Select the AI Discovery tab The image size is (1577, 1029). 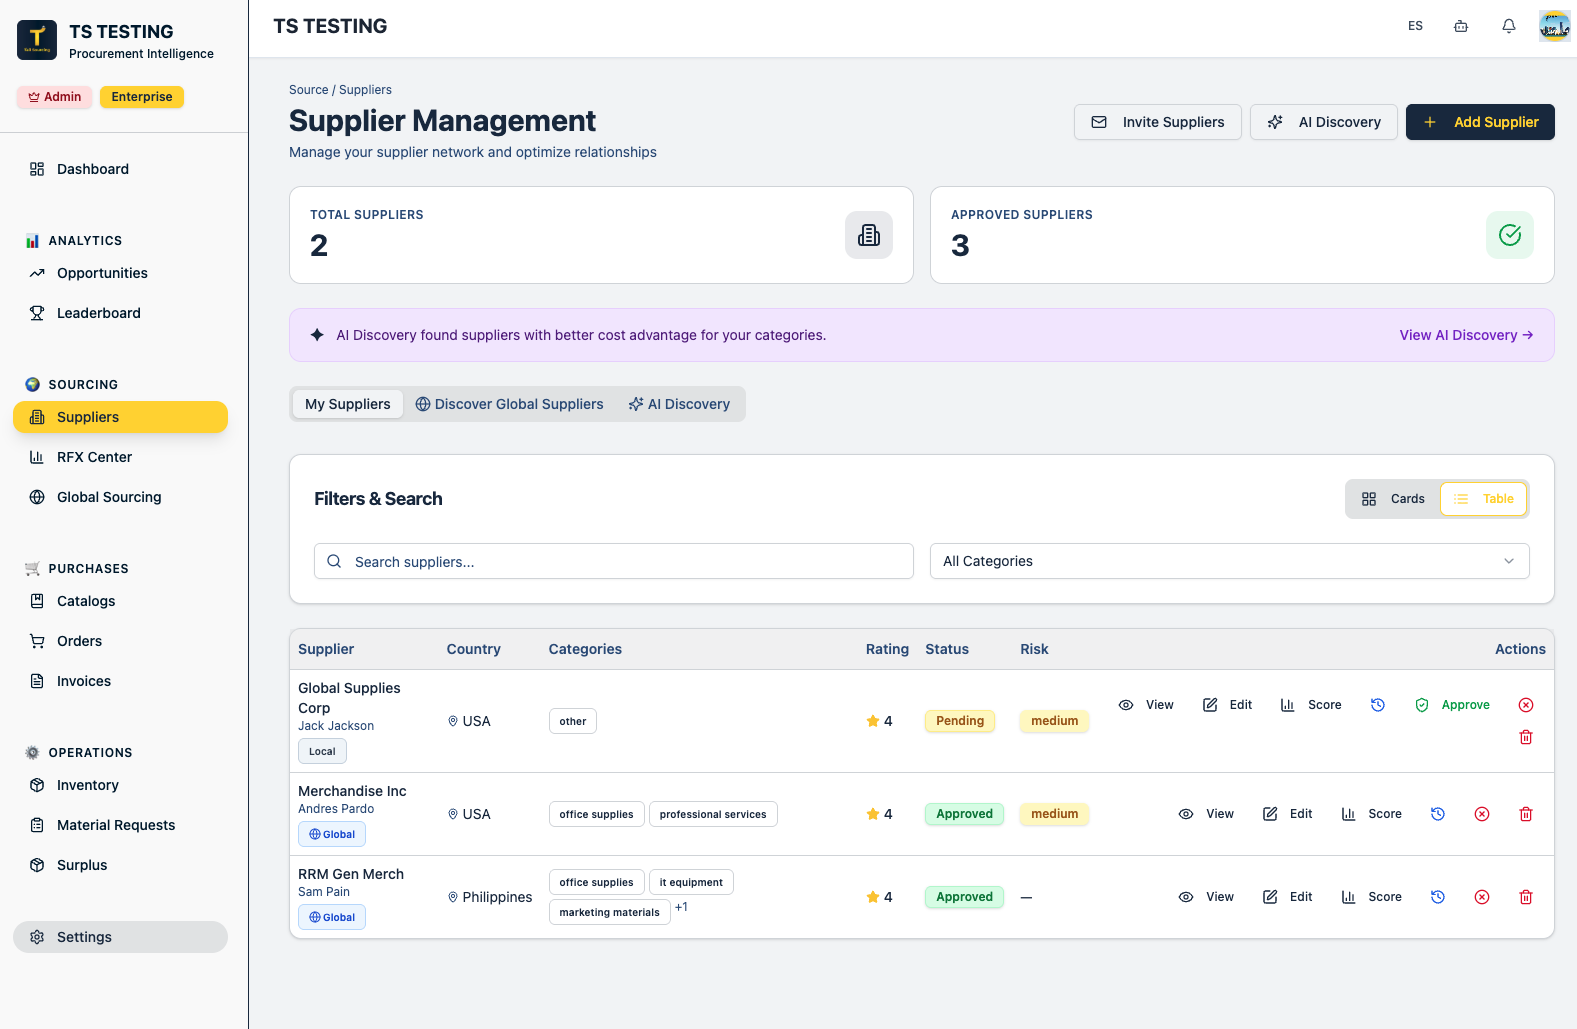(x=679, y=404)
